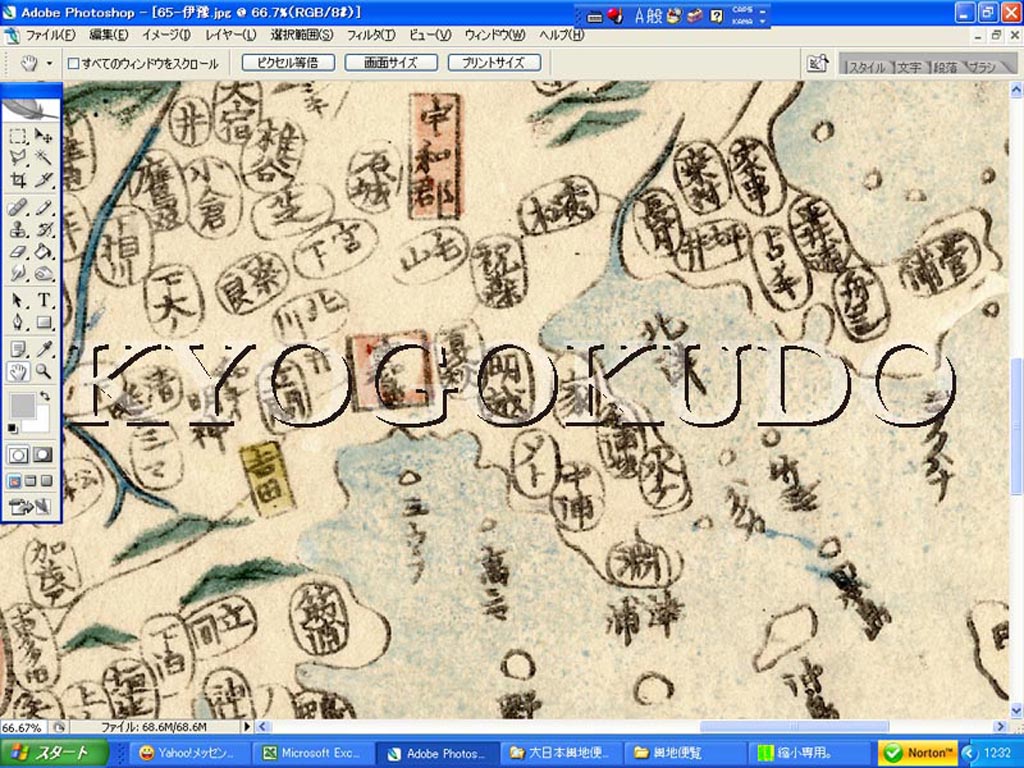This screenshot has width=1024, height=768.
Task: Click the プリントサイズ button
Action: point(494,63)
